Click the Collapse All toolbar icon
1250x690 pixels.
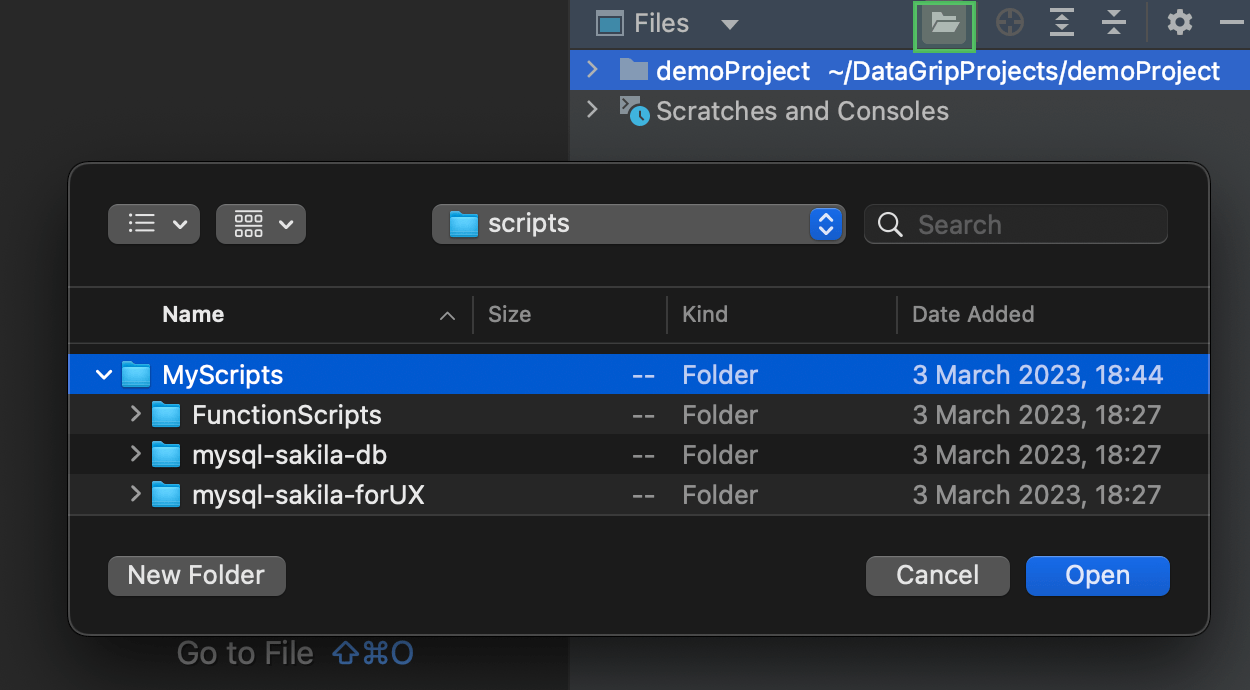1114,23
